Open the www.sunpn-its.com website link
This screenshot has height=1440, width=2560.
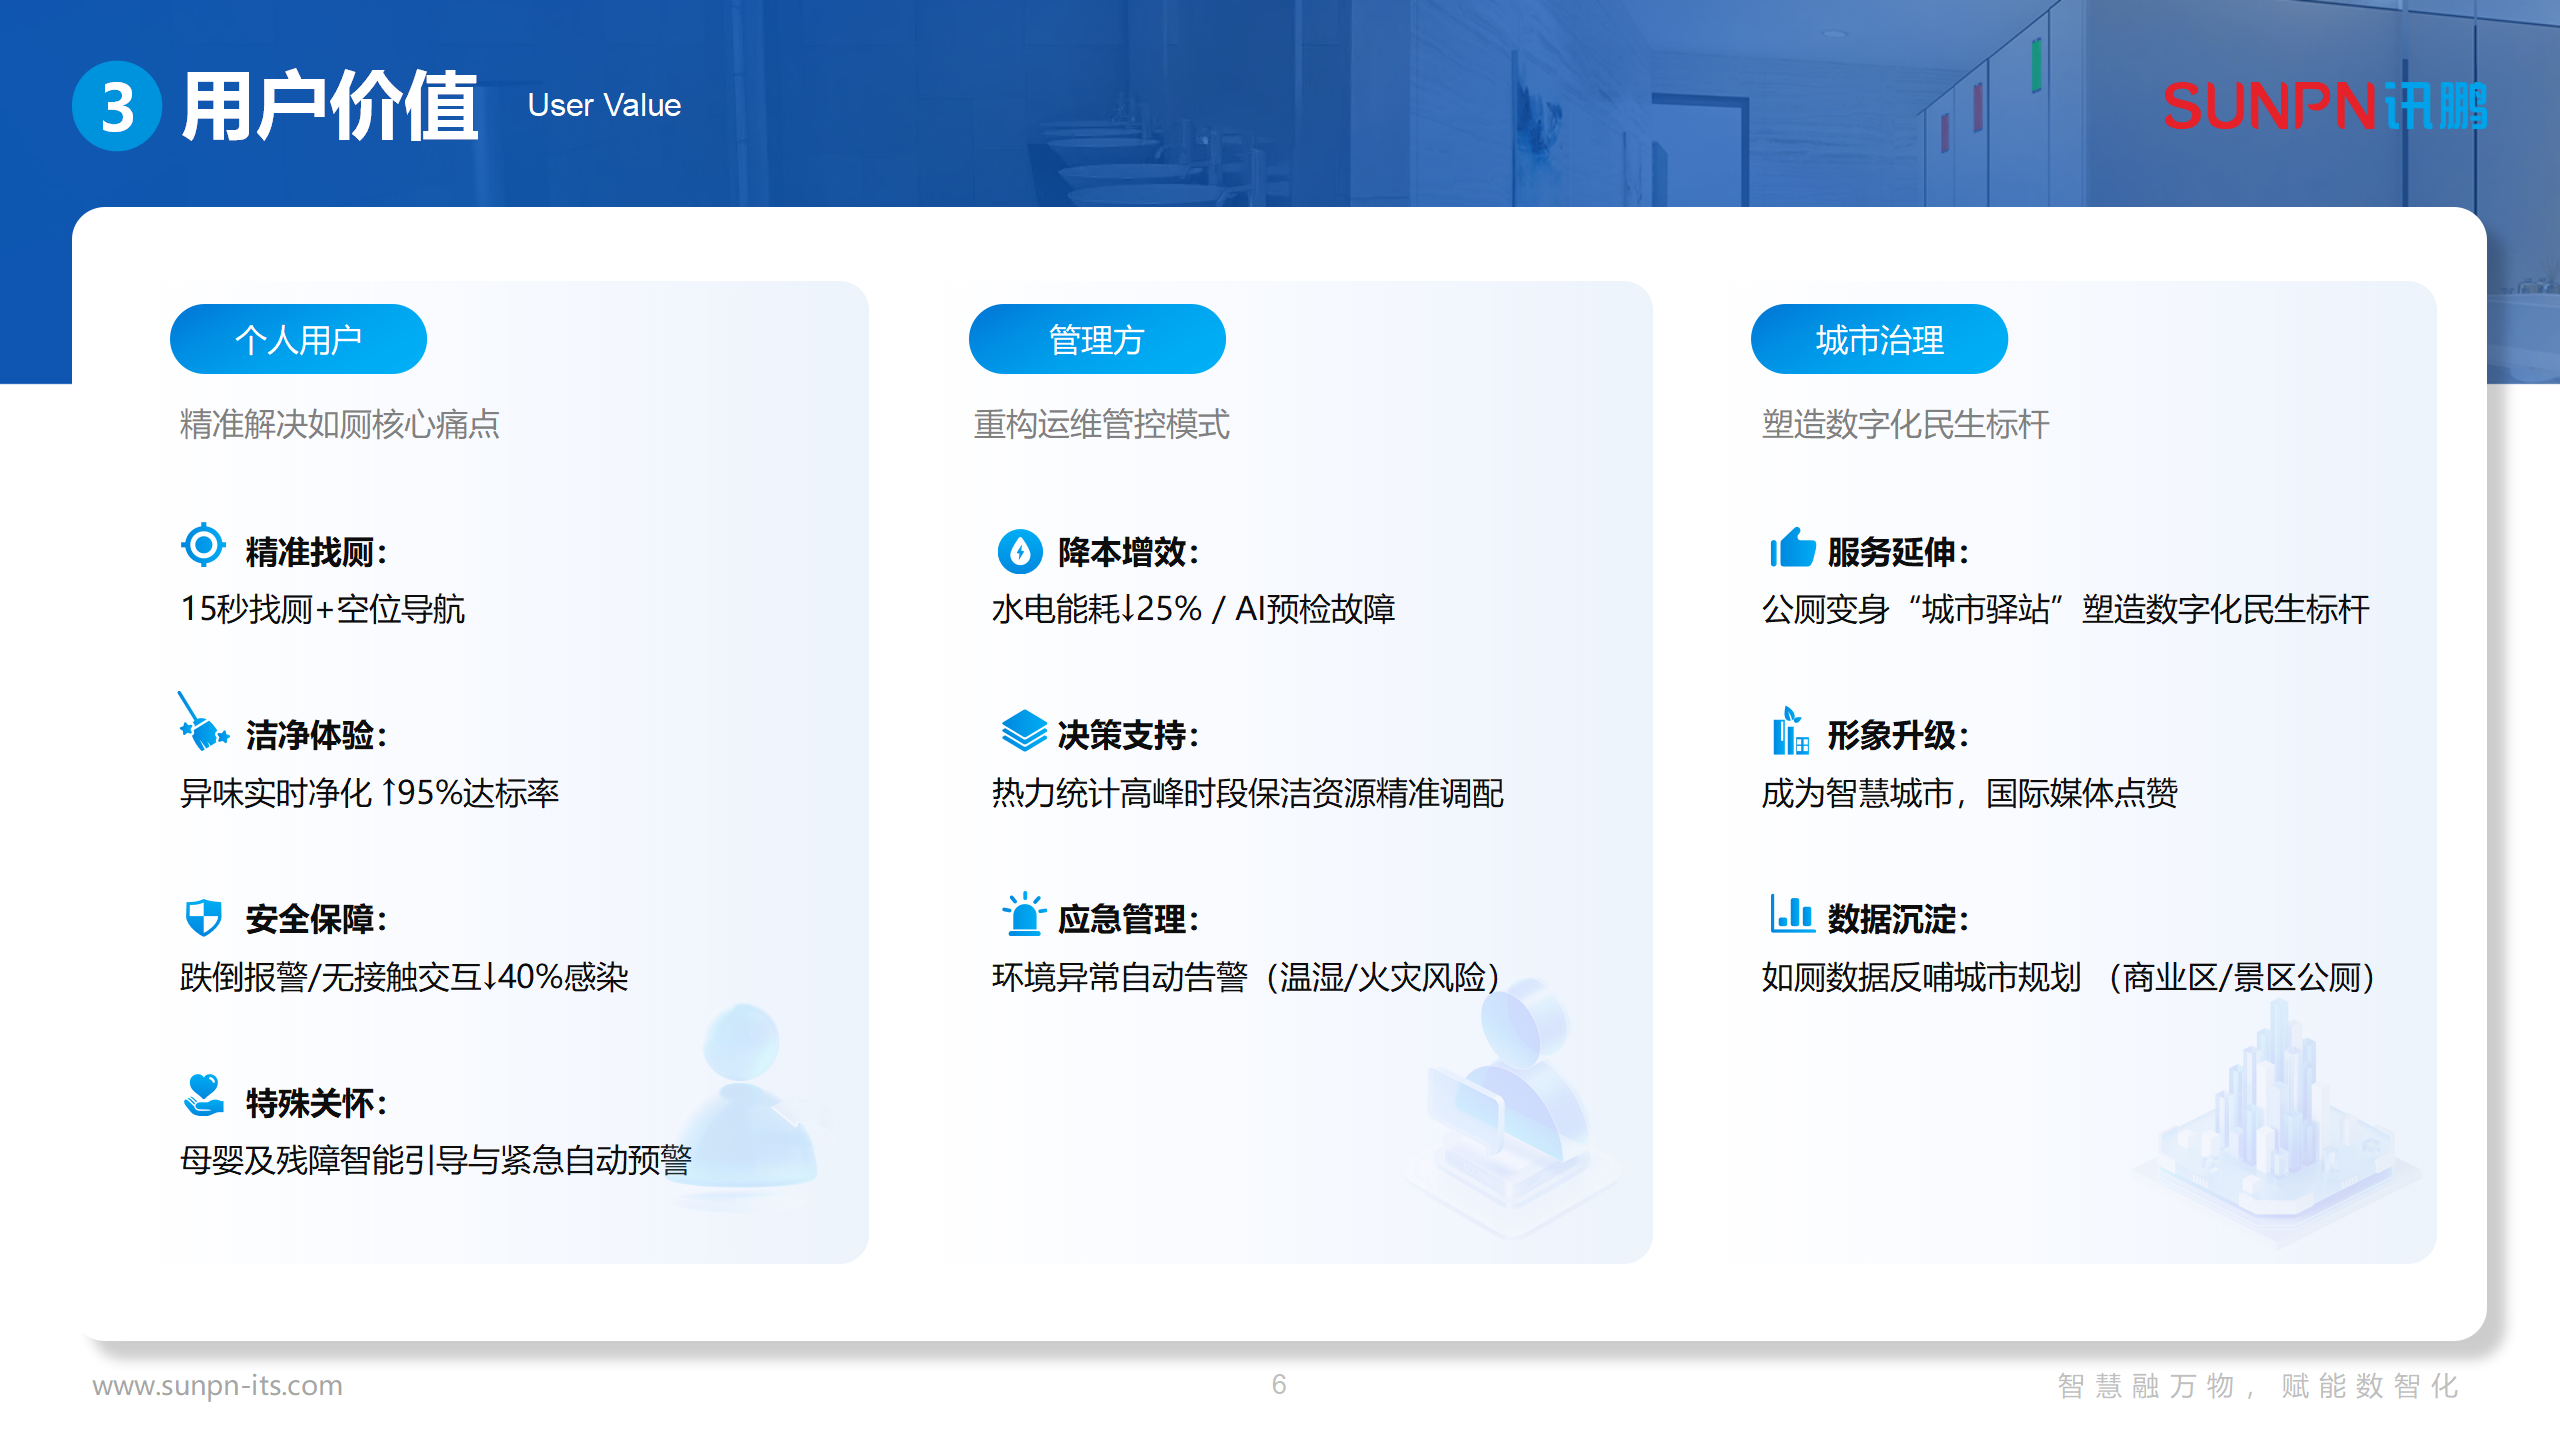point(218,1384)
